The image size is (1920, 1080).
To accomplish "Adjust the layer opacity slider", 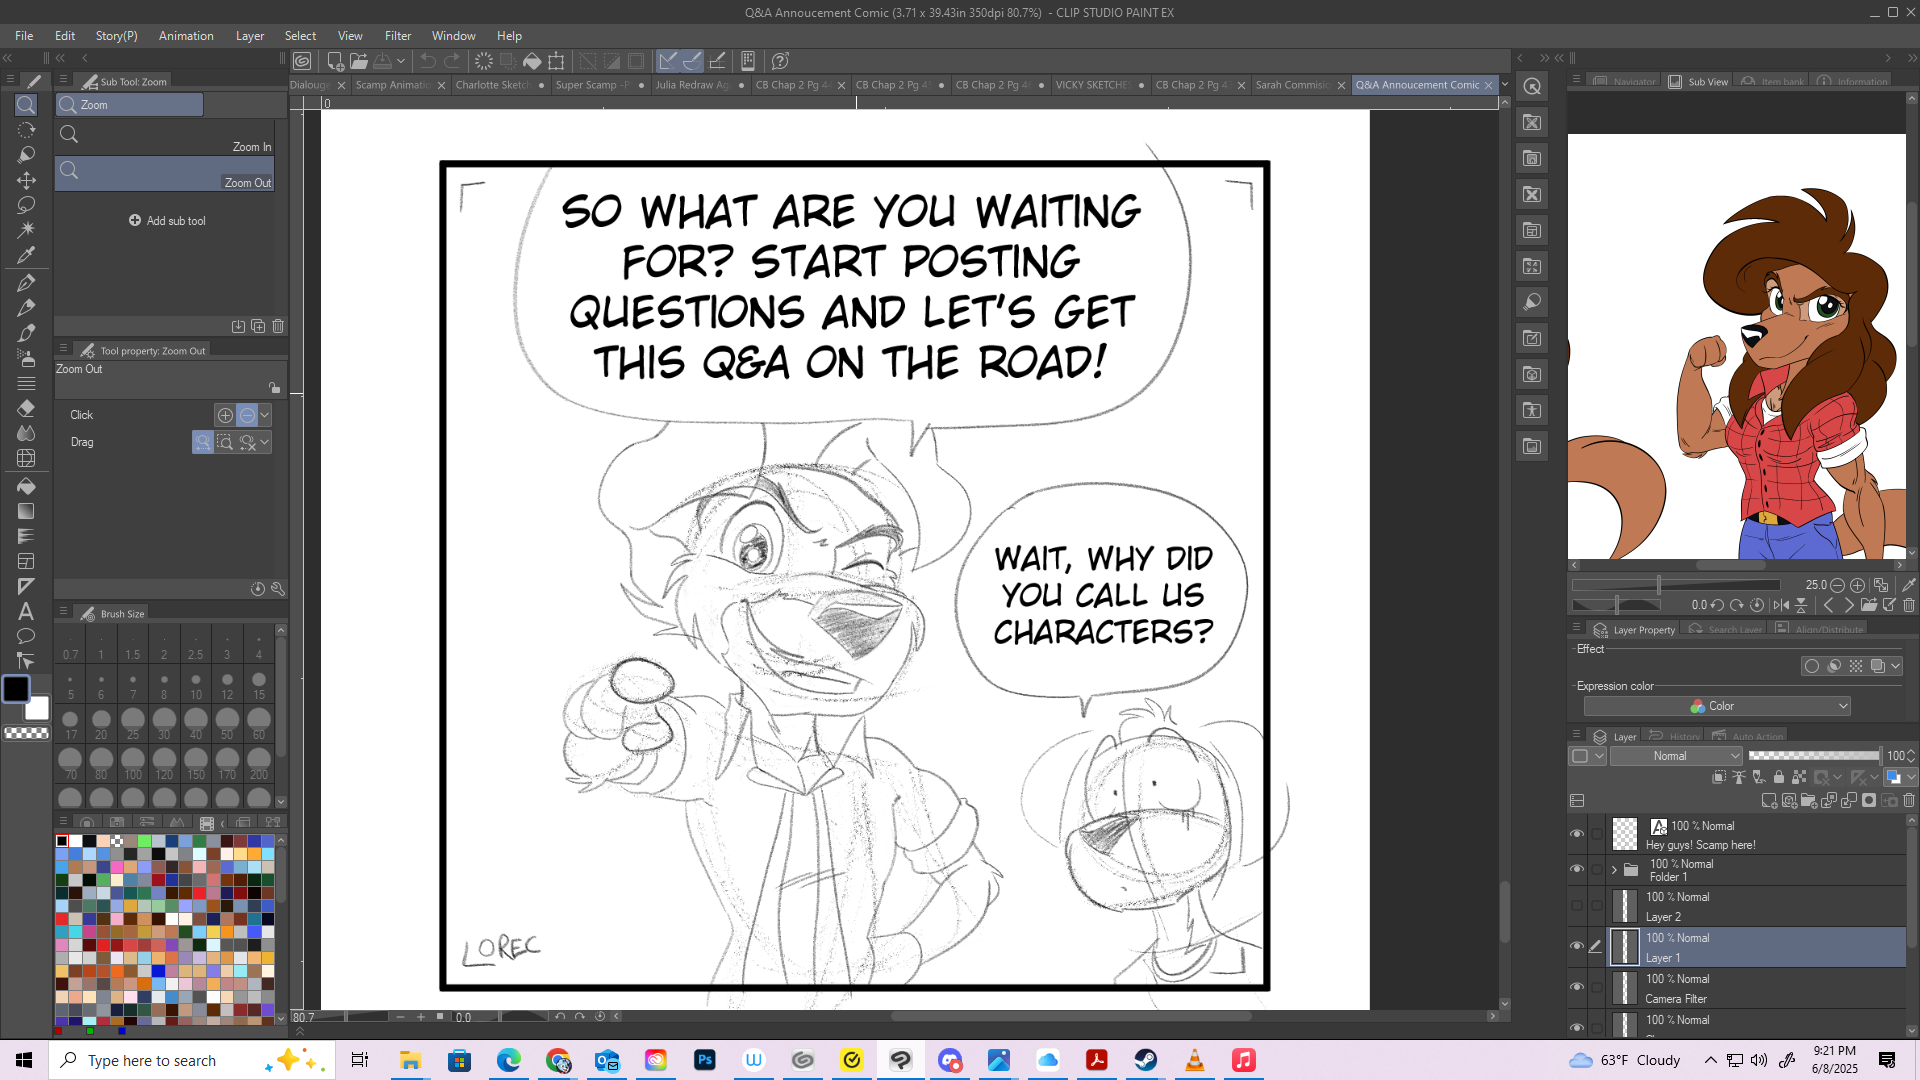I will click(1813, 756).
